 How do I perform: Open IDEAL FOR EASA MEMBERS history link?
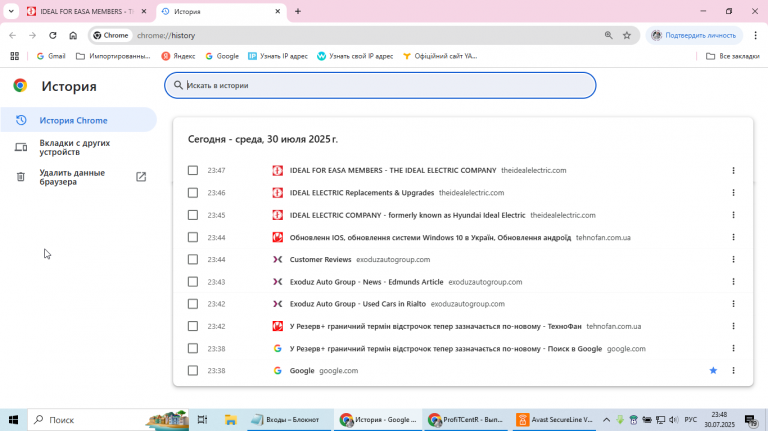393,170
